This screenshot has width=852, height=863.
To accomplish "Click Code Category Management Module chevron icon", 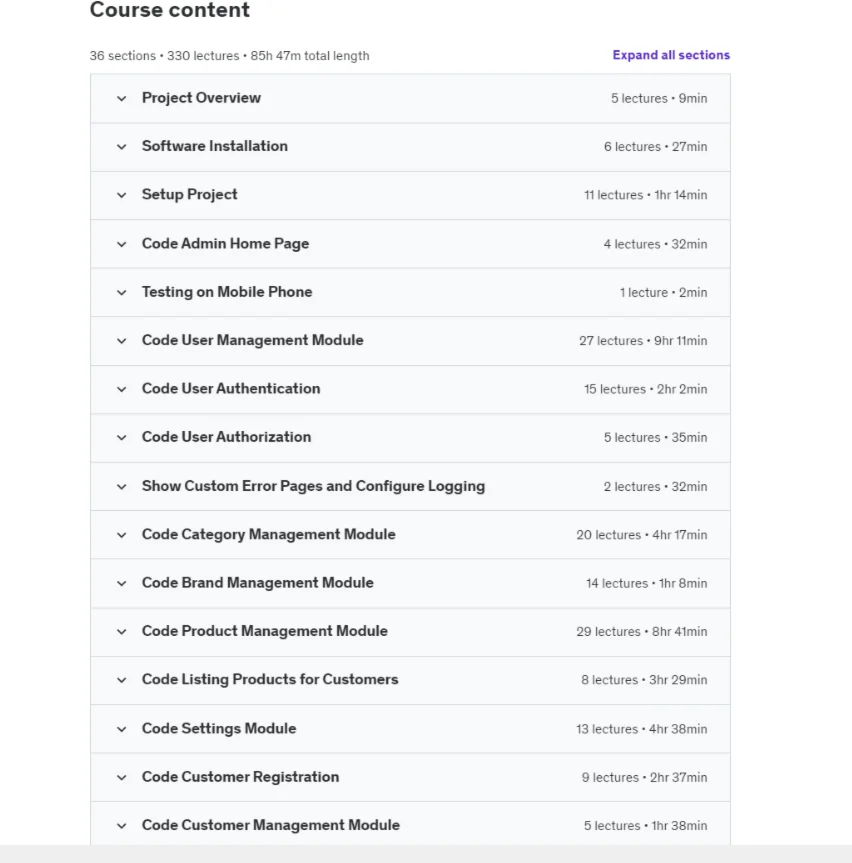I will pos(122,535).
